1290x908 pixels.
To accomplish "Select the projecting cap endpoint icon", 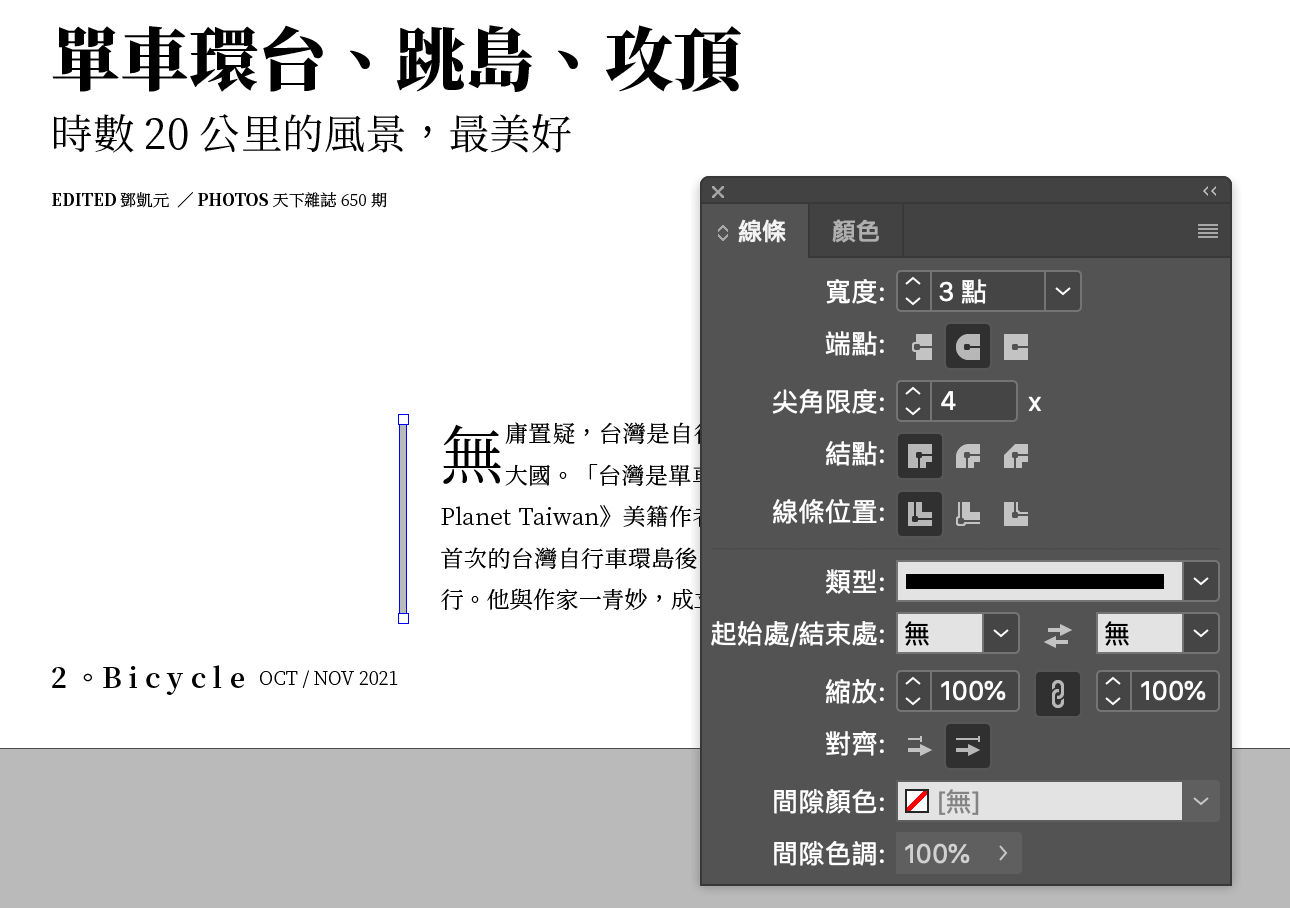I will pos(1016,347).
